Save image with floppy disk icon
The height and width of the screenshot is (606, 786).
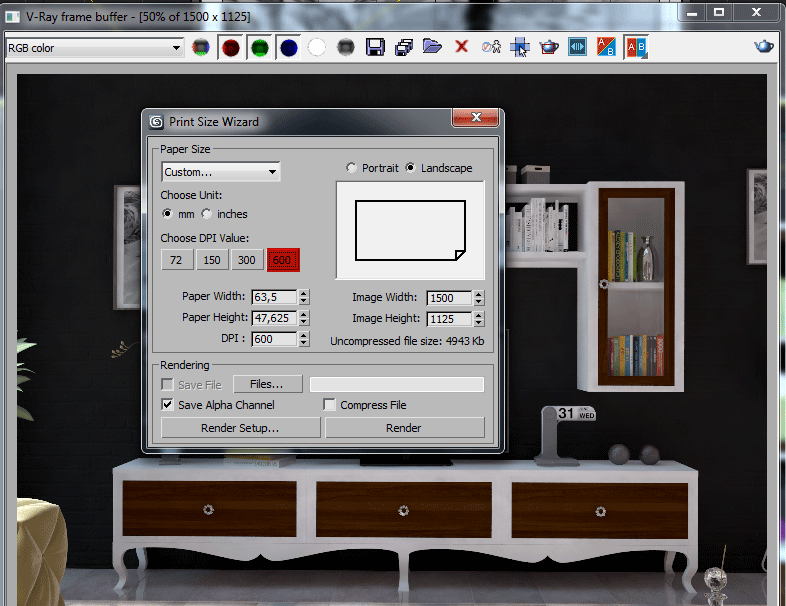point(375,47)
